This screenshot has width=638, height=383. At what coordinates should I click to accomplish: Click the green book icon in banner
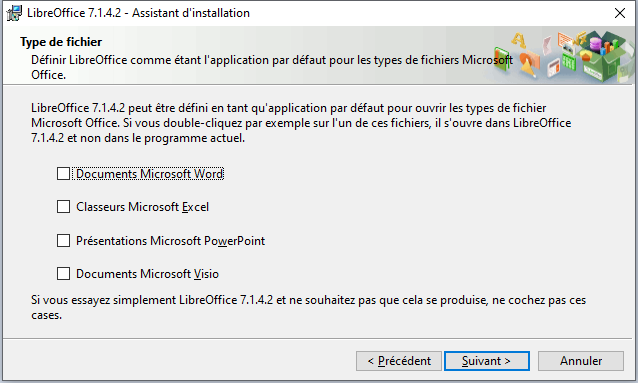coord(502,59)
